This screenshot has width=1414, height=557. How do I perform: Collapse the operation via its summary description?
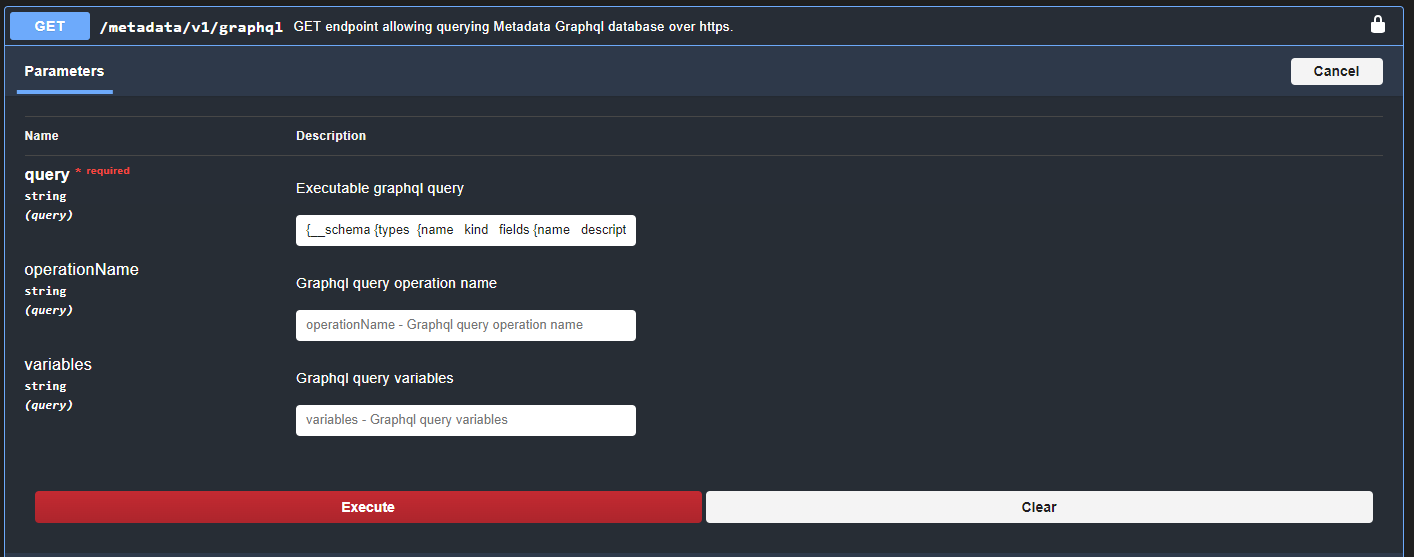point(513,27)
